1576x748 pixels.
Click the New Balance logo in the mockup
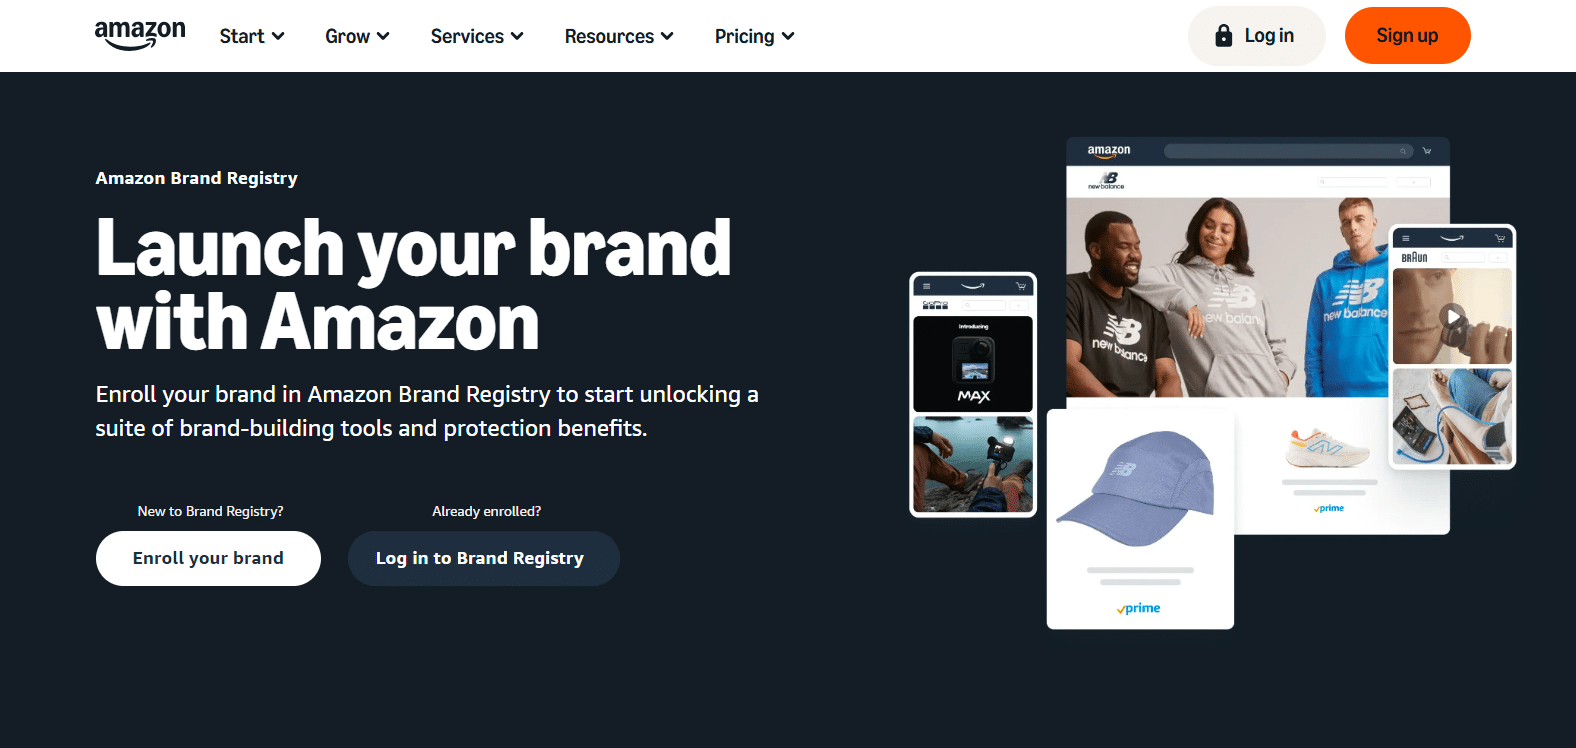pos(1107,181)
